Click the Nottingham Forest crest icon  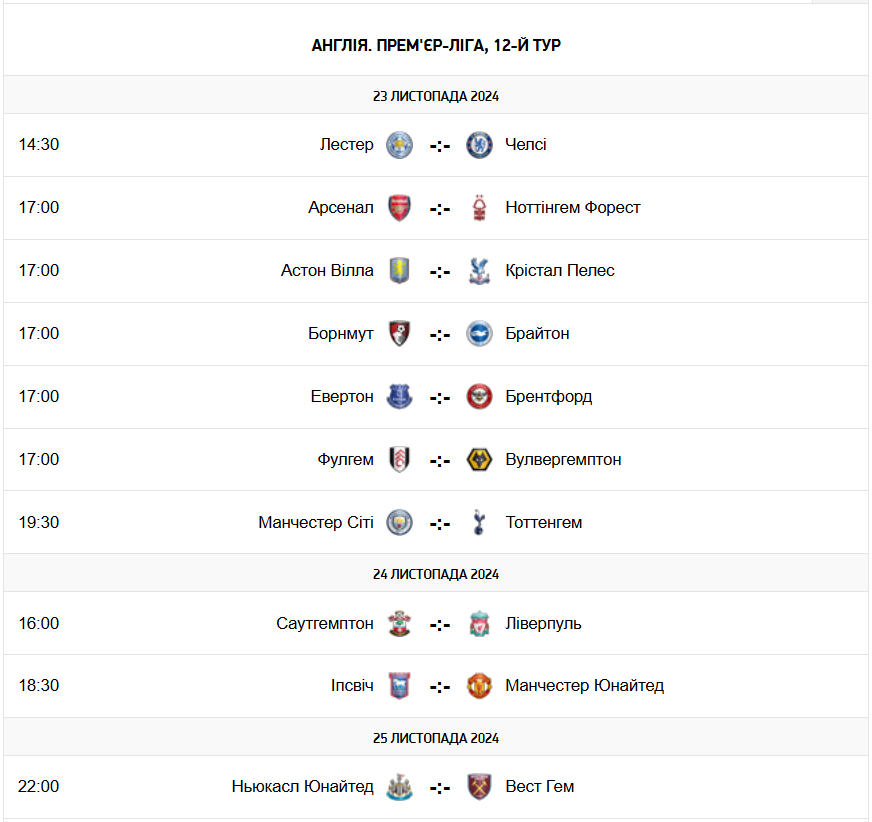[x=480, y=208]
